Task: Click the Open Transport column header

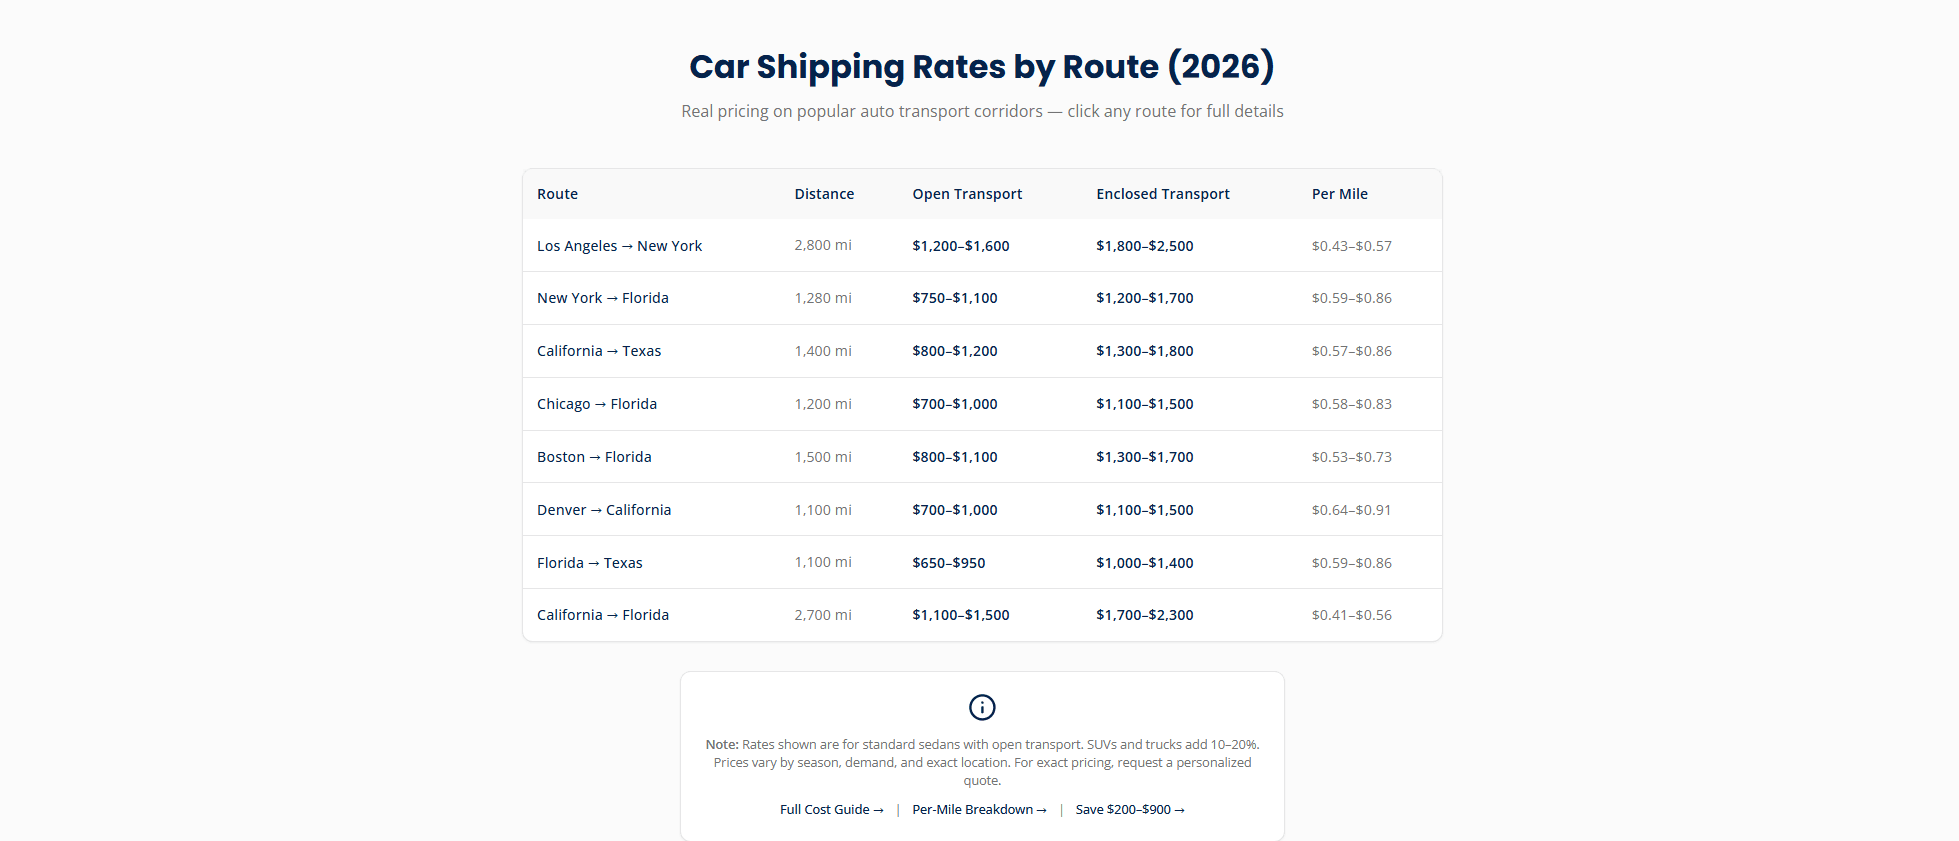Action: click(967, 194)
